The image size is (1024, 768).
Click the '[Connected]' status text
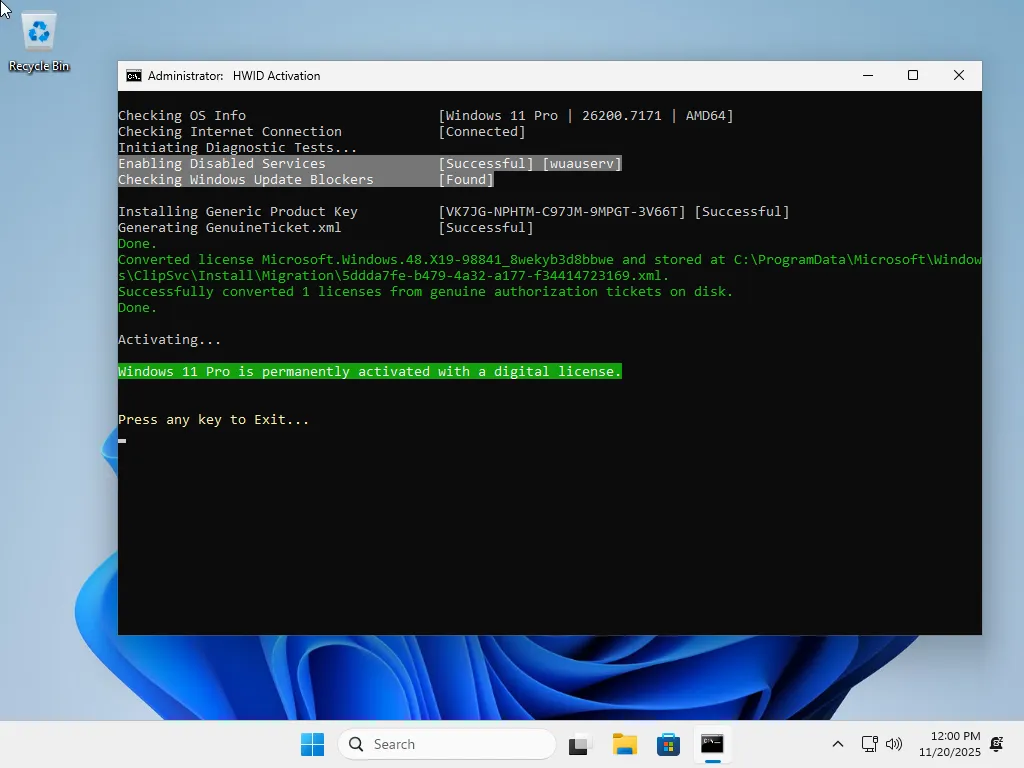pos(482,131)
